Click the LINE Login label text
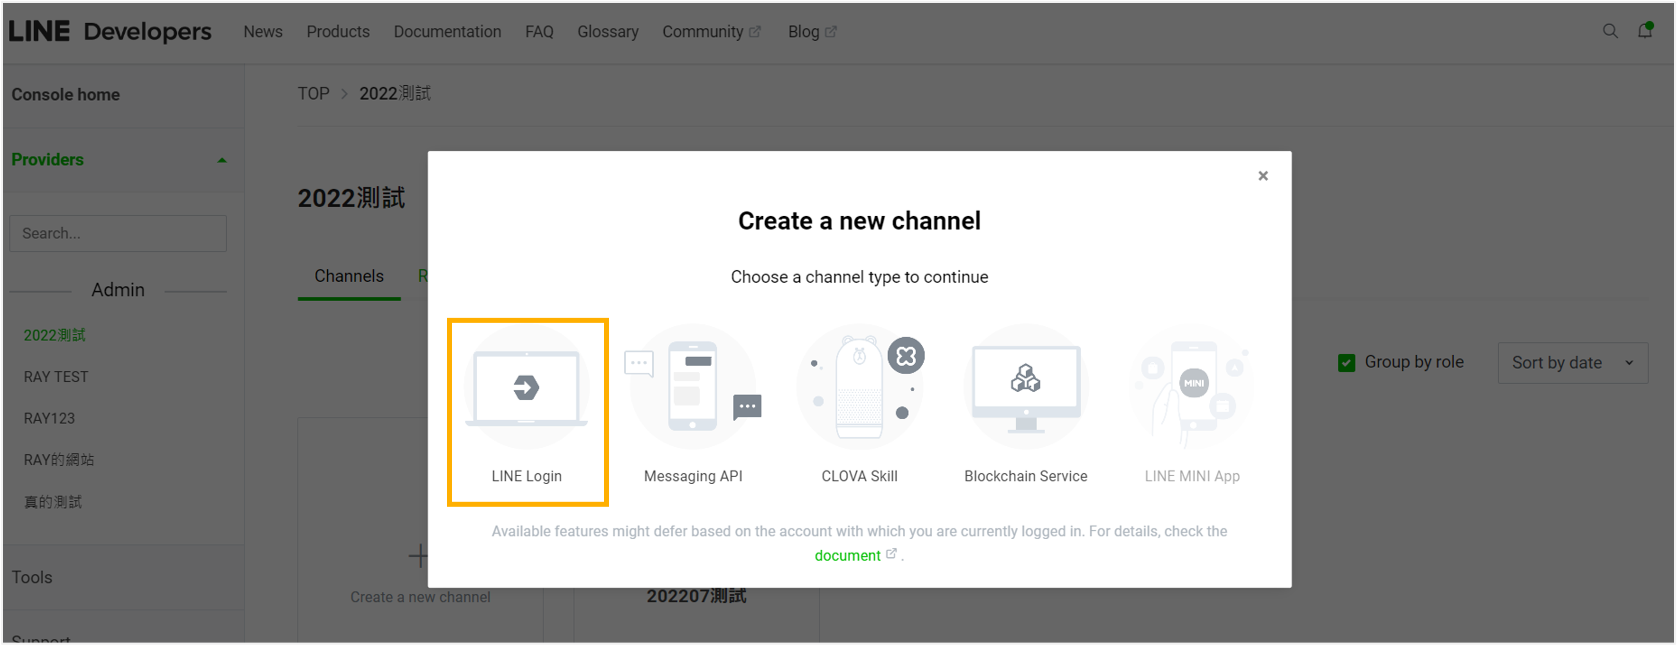 click(526, 476)
